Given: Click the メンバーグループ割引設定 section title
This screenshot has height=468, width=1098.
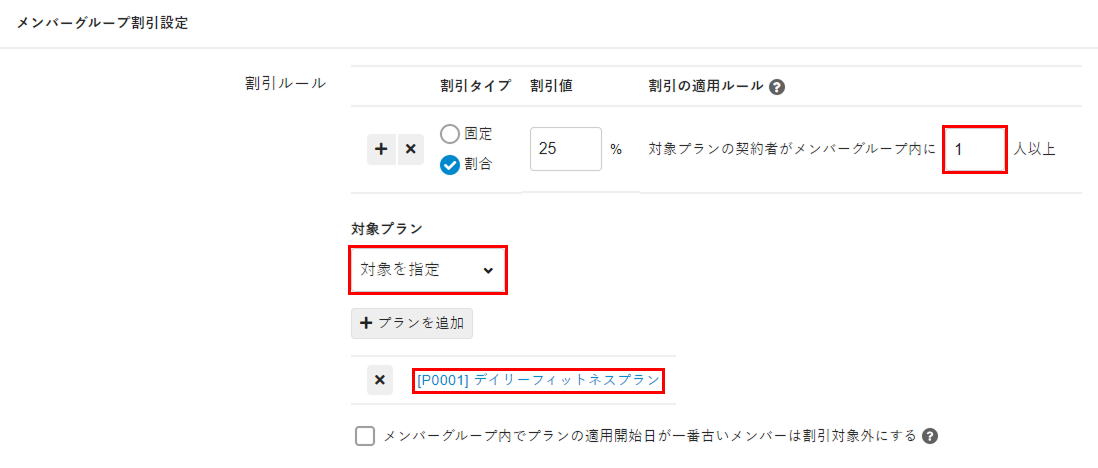Looking at the screenshot, I should point(103,23).
